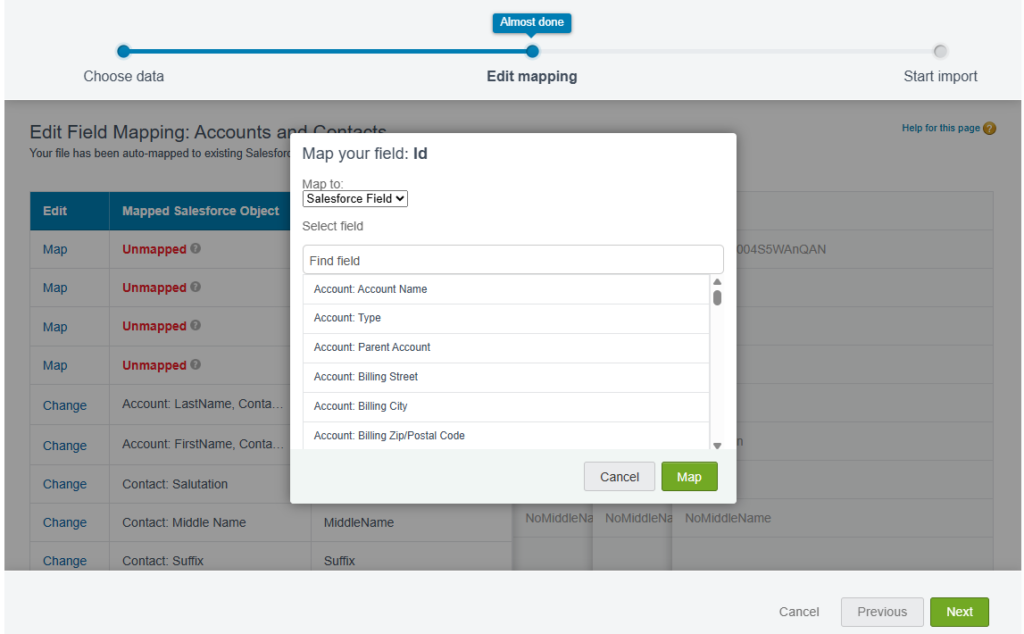Select Account: Billing City field
1024x634 pixels.
(x=506, y=406)
